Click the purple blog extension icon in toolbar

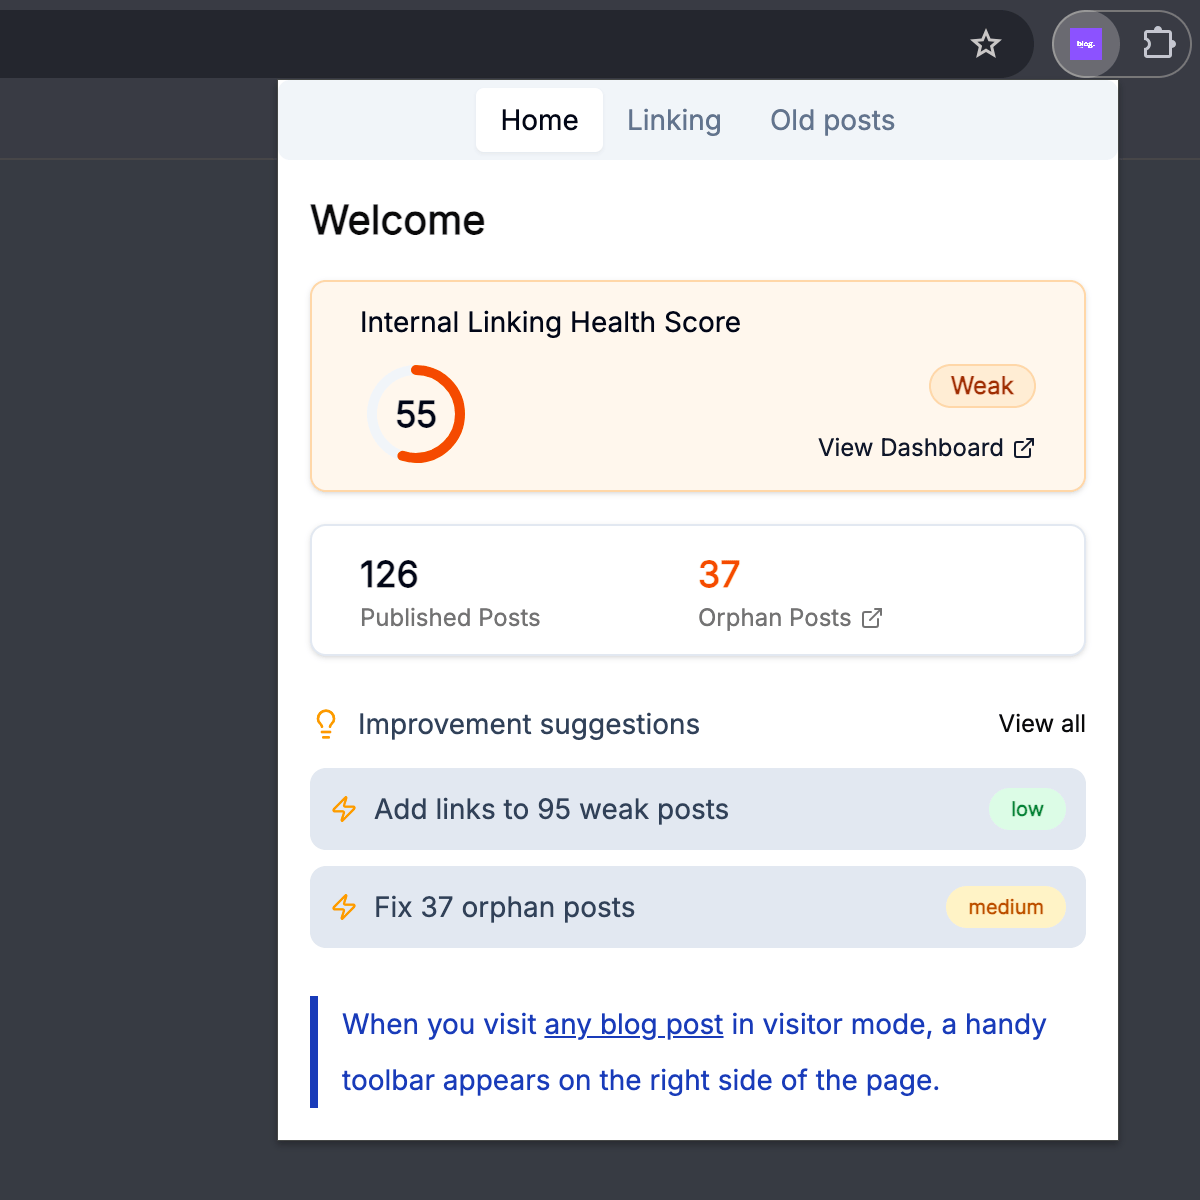tap(1086, 43)
